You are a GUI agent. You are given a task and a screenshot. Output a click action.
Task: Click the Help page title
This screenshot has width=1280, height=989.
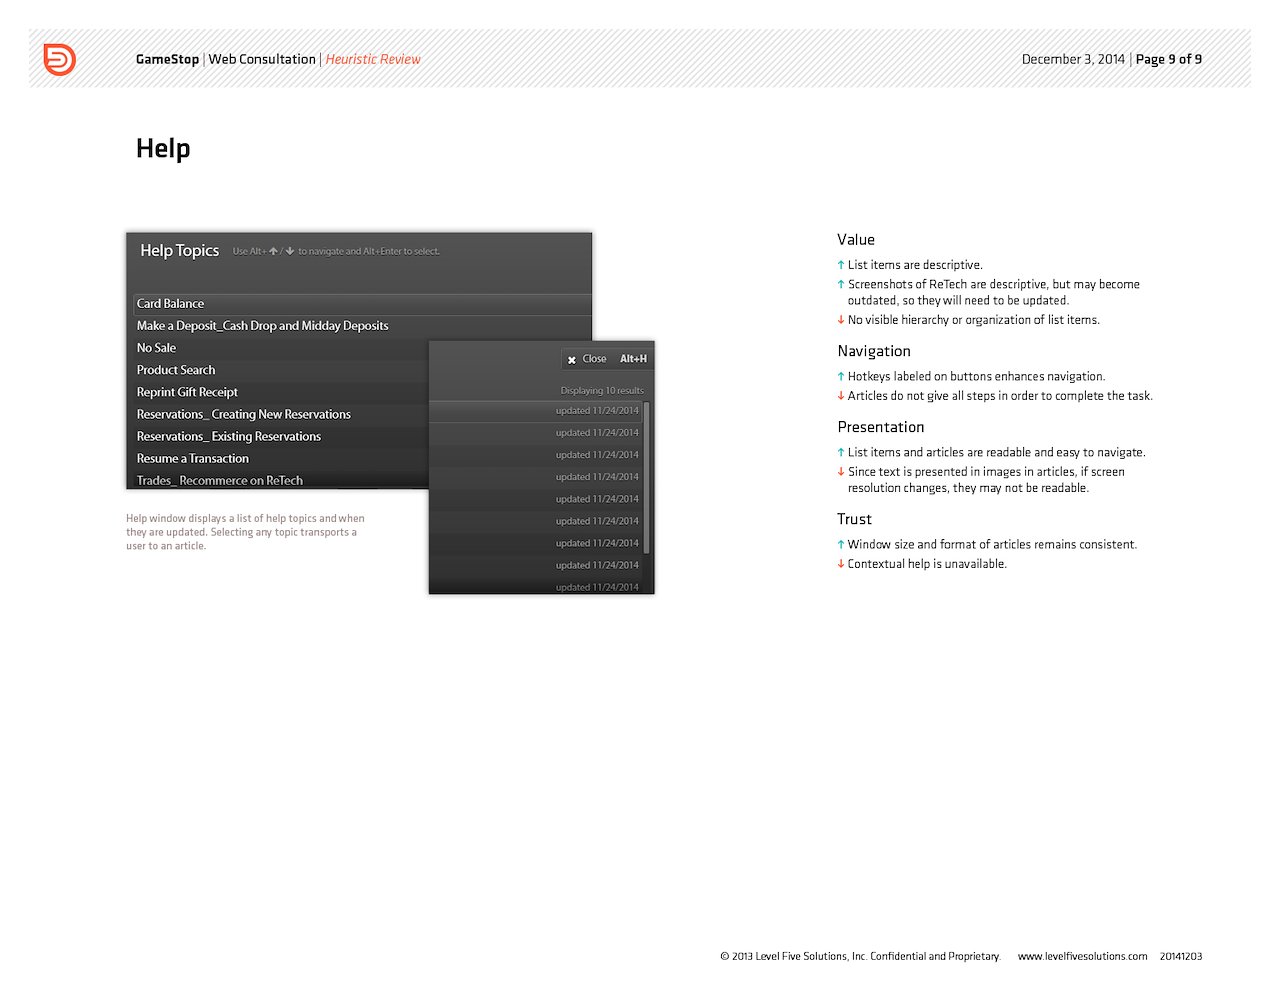163,148
